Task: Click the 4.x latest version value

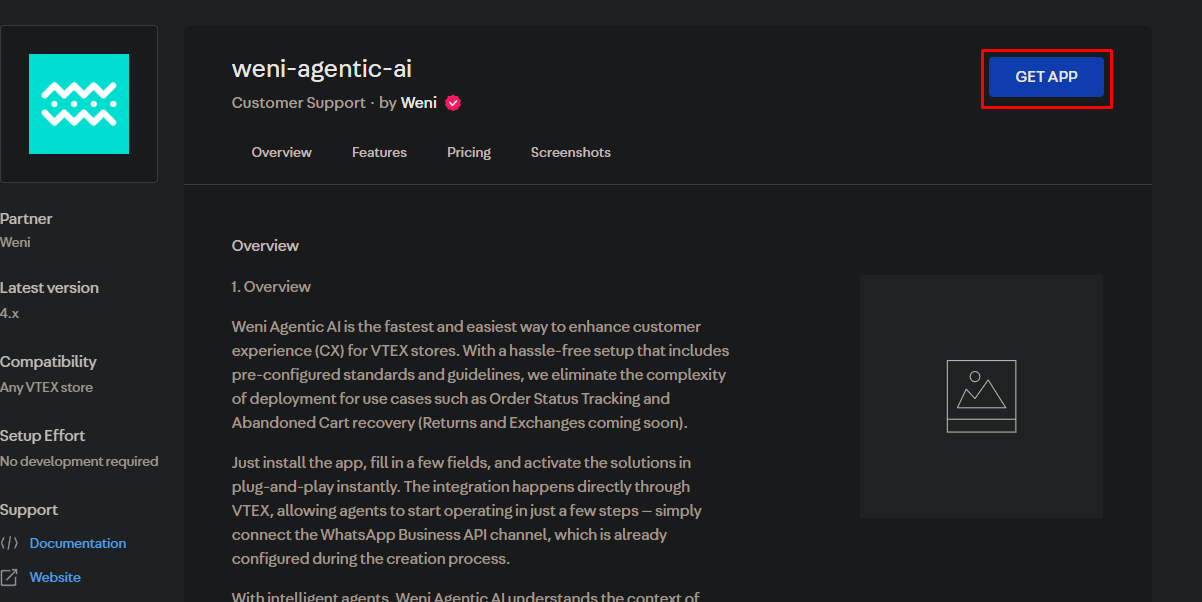Action: 9,313
